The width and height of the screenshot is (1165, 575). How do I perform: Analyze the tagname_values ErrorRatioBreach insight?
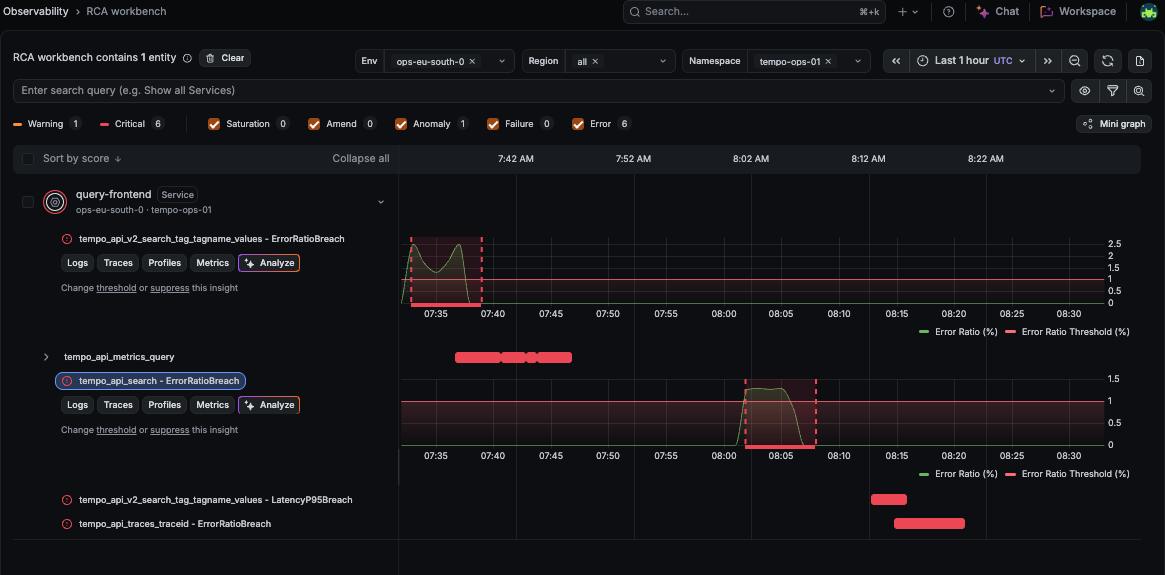click(x=269, y=263)
